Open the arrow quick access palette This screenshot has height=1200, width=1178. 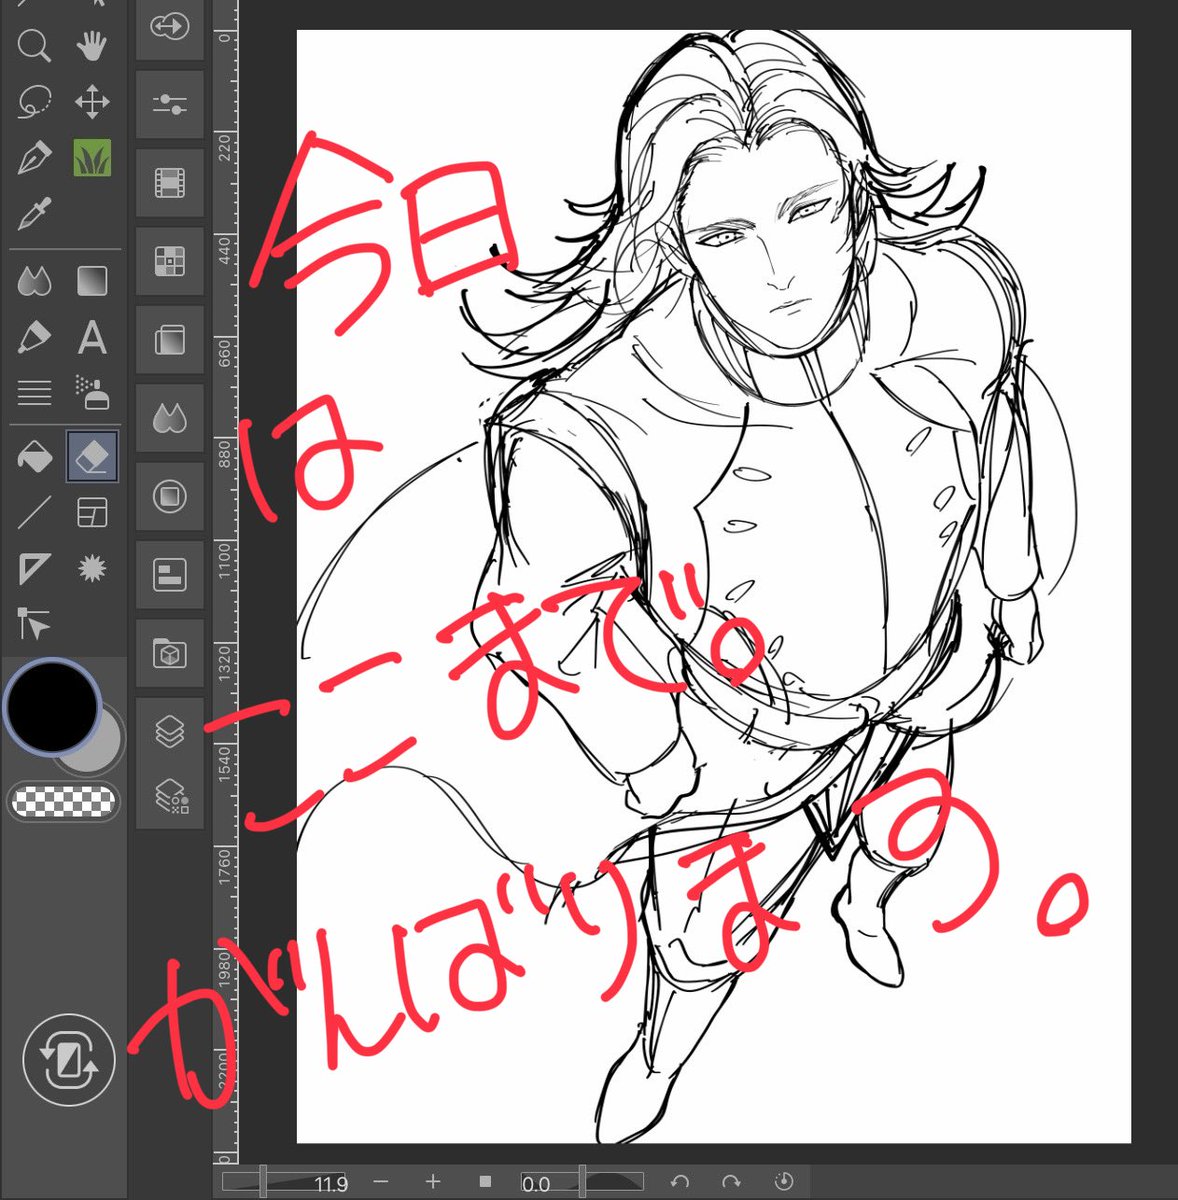coord(169,28)
